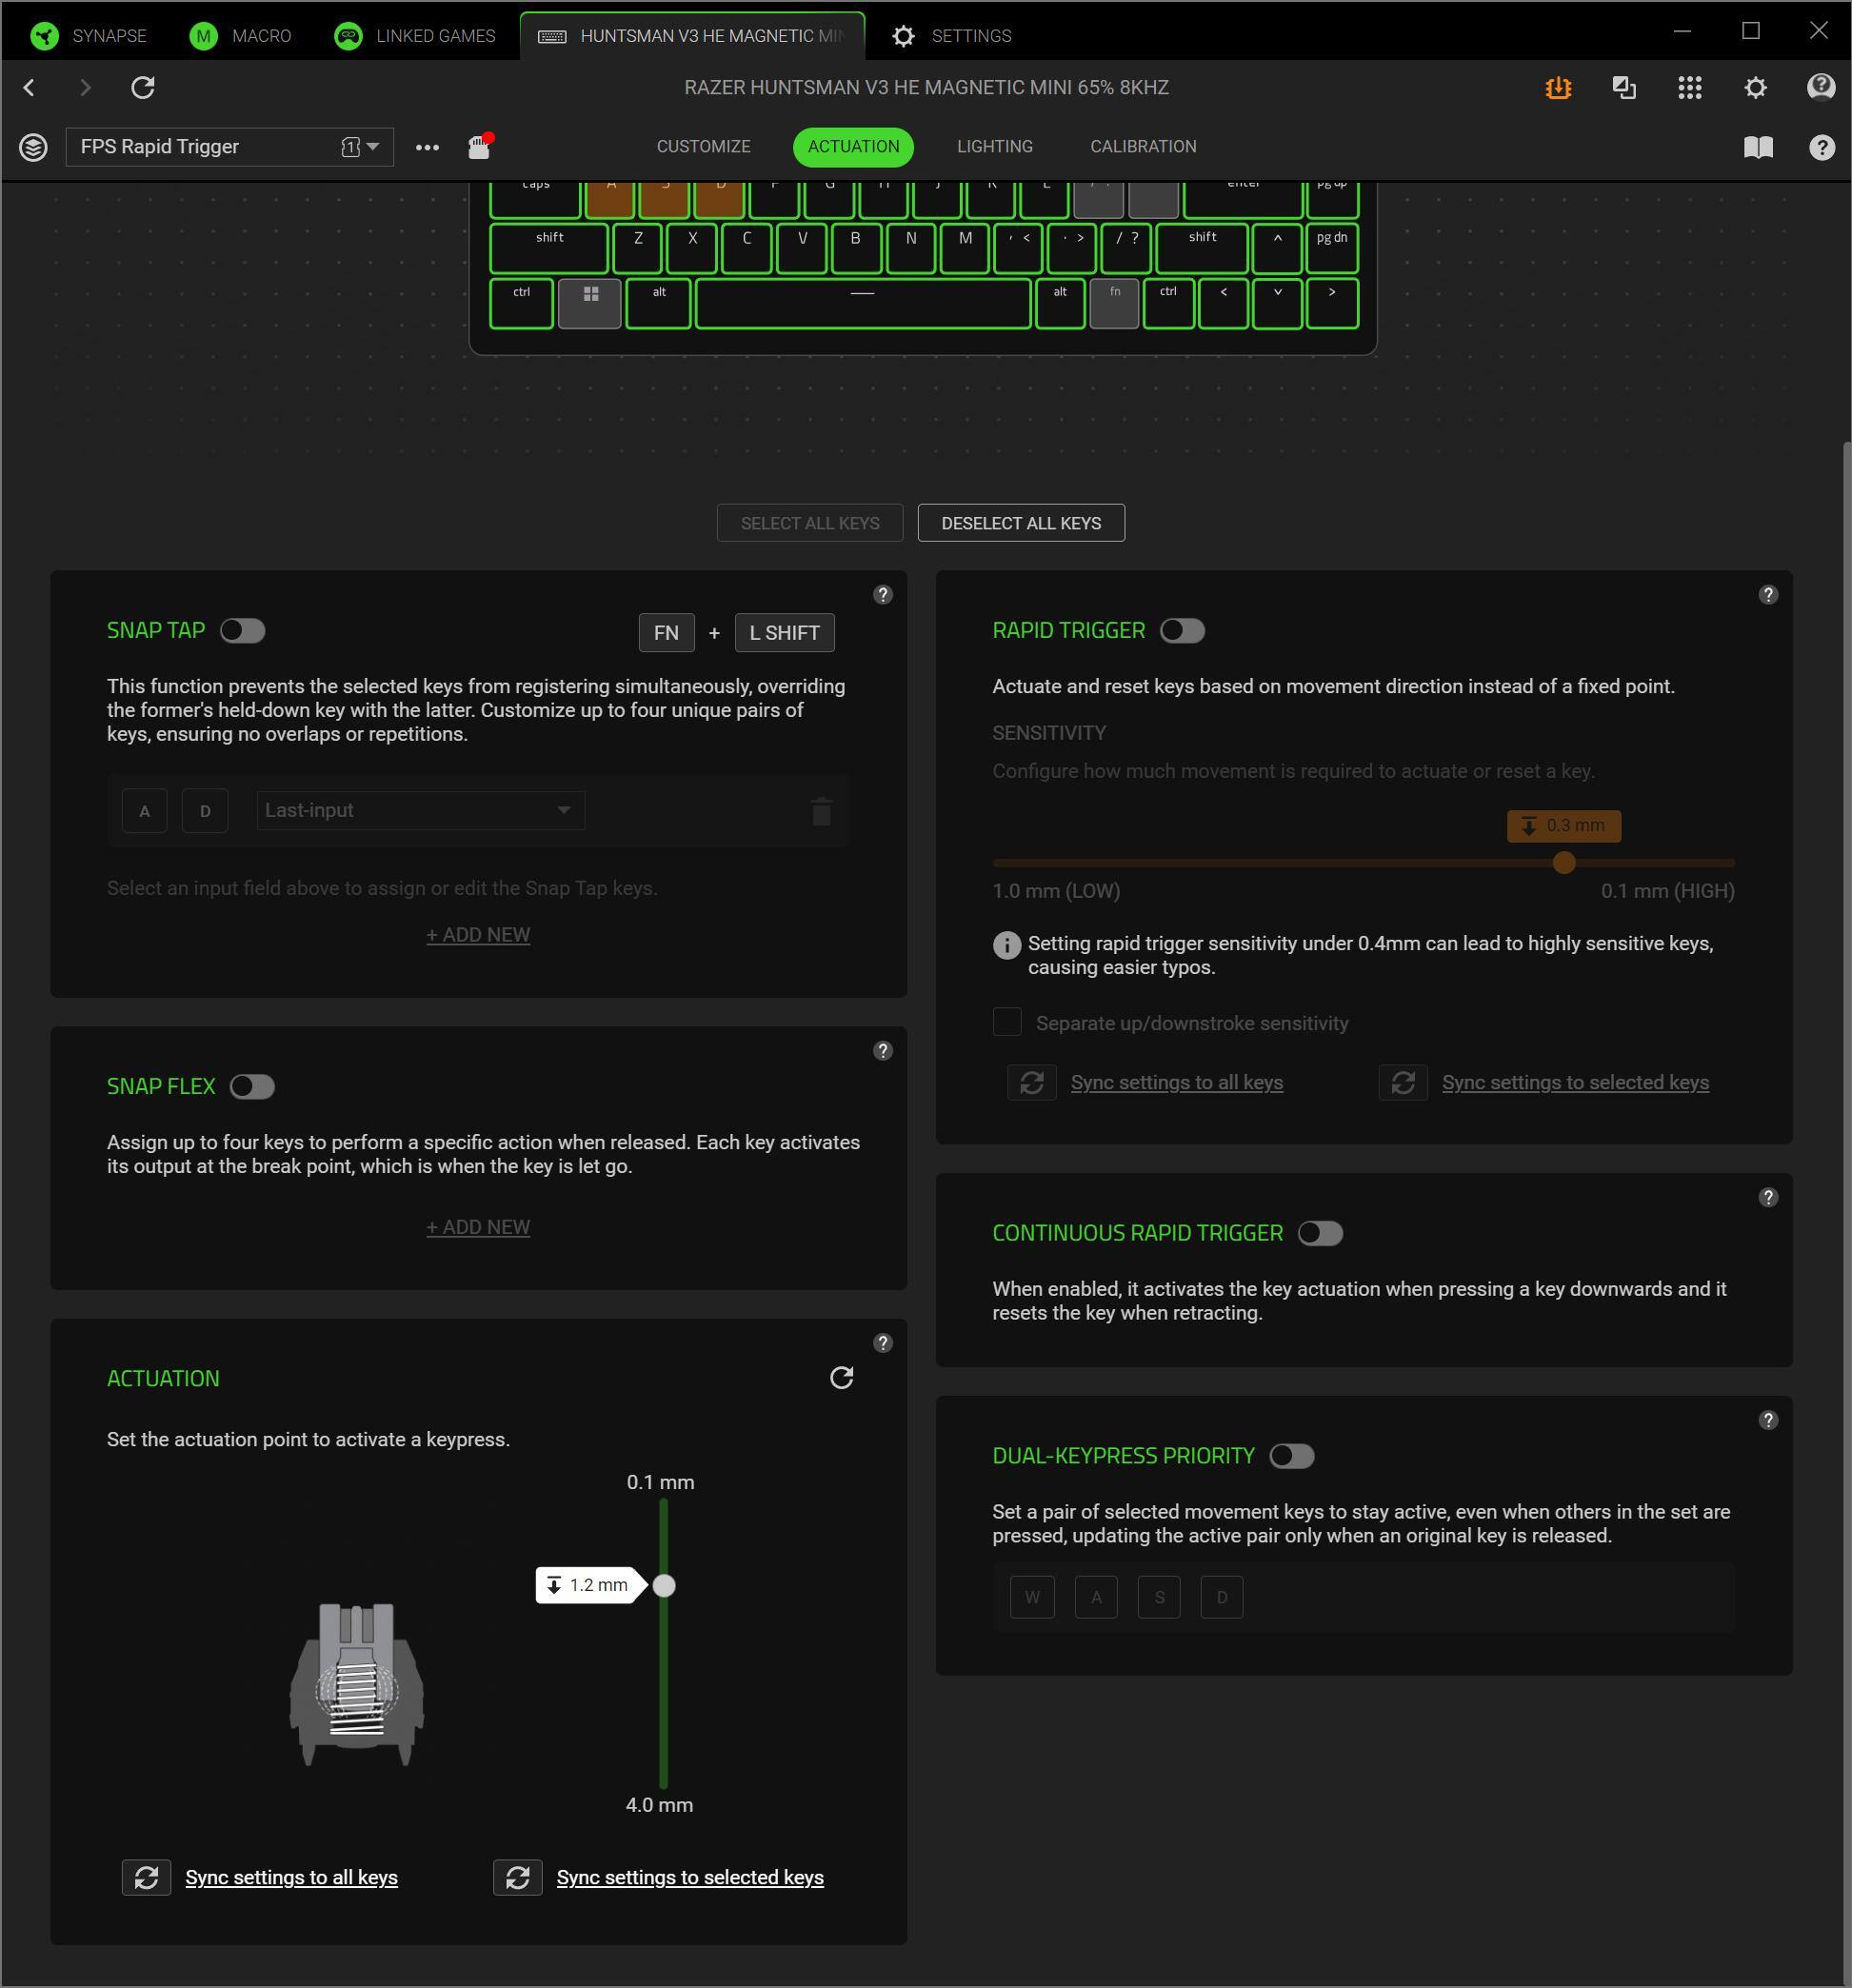Switch to the Synapse top tab

89,36
